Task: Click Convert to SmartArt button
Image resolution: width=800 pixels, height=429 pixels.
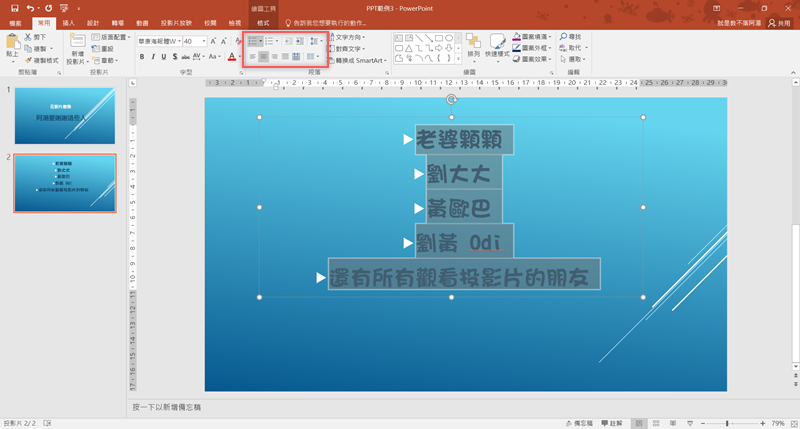Action: [362, 59]
